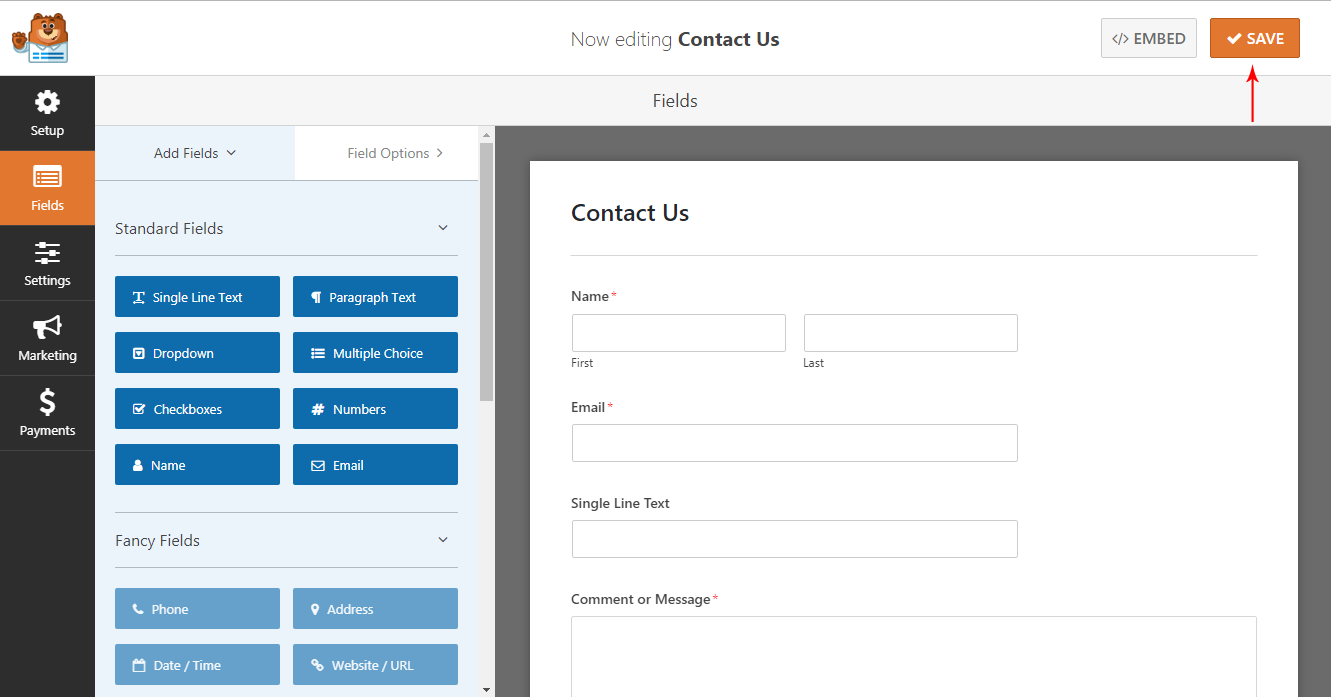This screenshot has width=1331, height=697.
Task: Add a Website / URL field
Action: pos(375,665)
